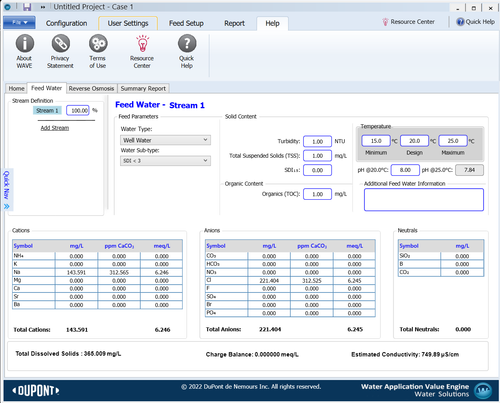The width and height of the screenshot is (500, 403).
Task: Click the Additional Feed Water Information box
Action: tap(424, 200)
